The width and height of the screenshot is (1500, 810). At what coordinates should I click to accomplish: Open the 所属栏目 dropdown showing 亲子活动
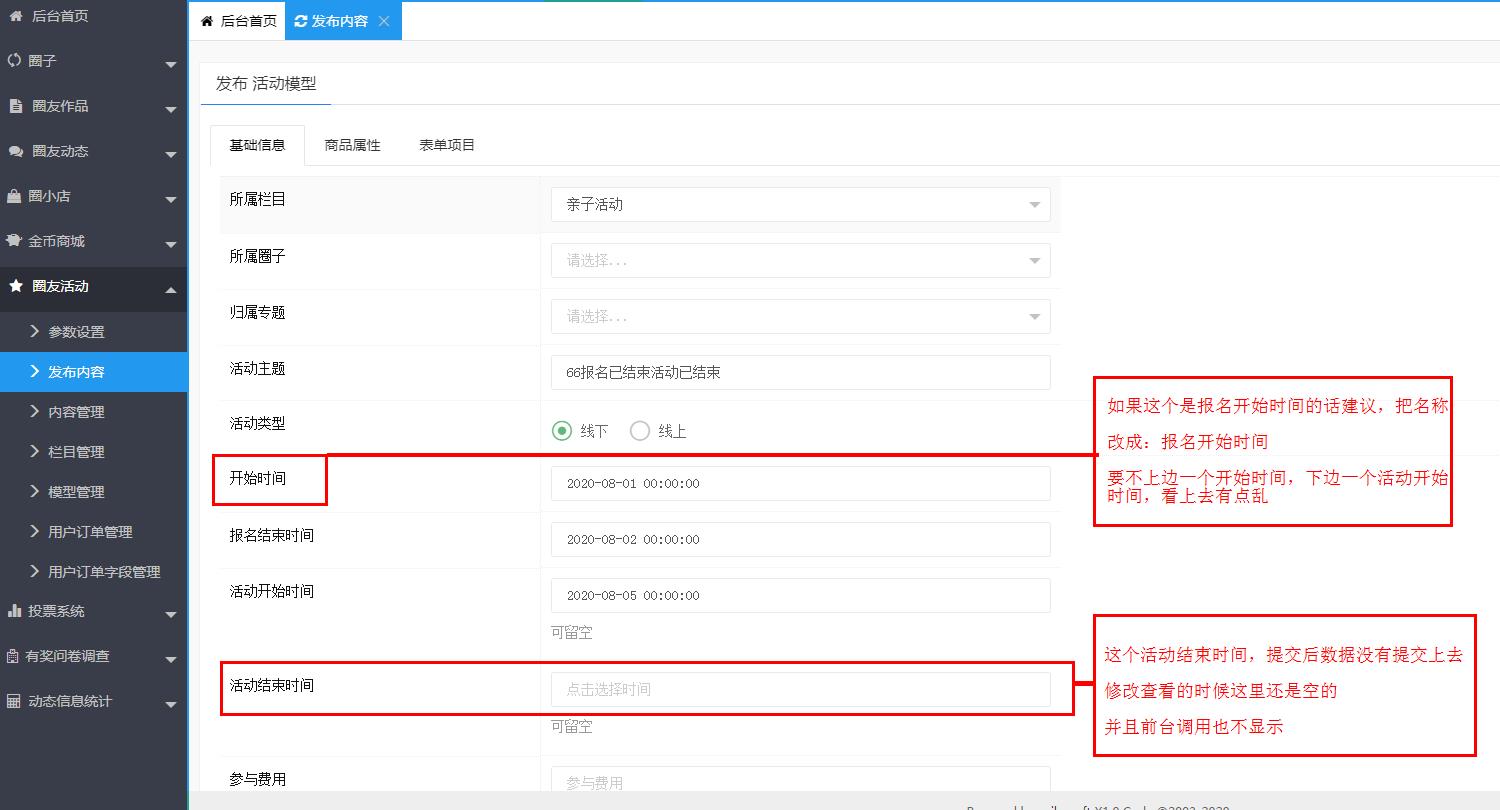click(800, 204)
